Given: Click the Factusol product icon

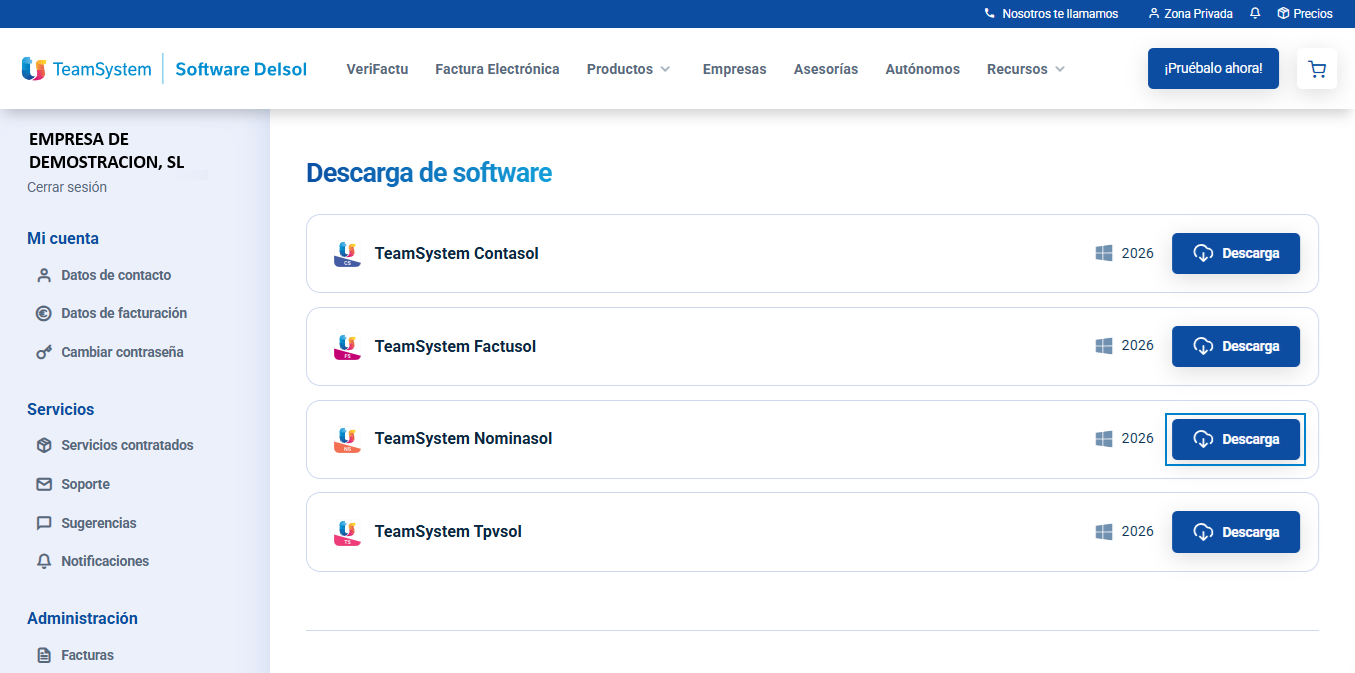Looking at the screenshot, I should tap(347, 347).
